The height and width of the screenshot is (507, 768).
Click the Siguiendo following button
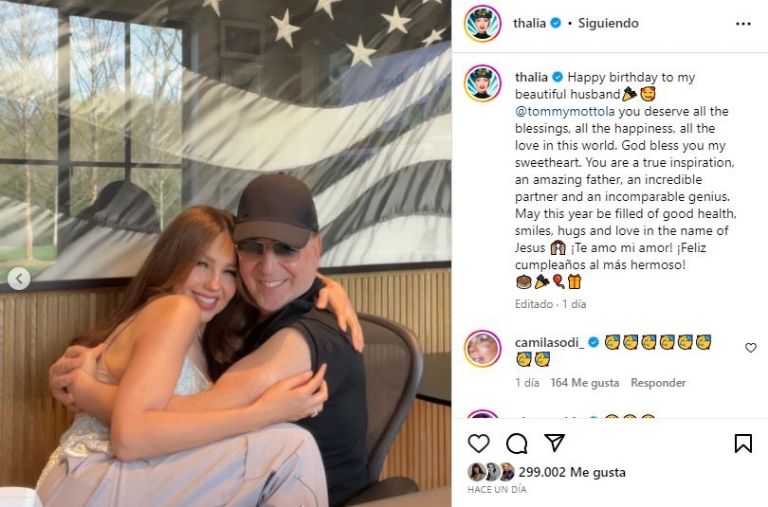point(608,23)
